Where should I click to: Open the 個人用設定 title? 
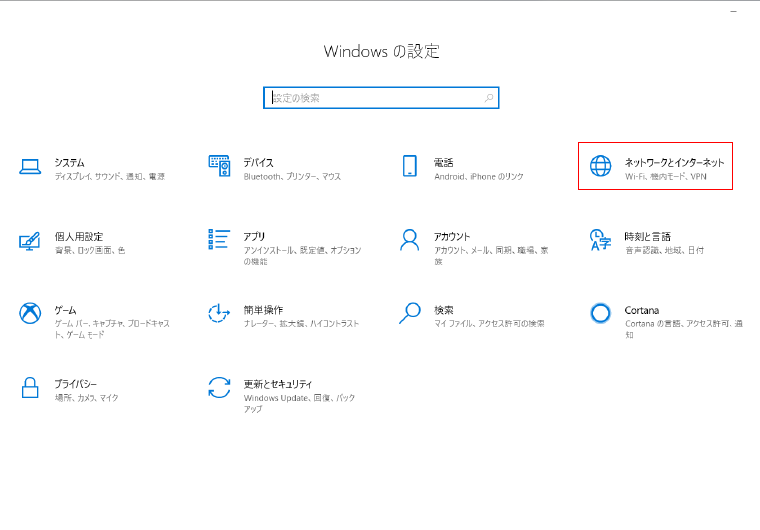79,237
